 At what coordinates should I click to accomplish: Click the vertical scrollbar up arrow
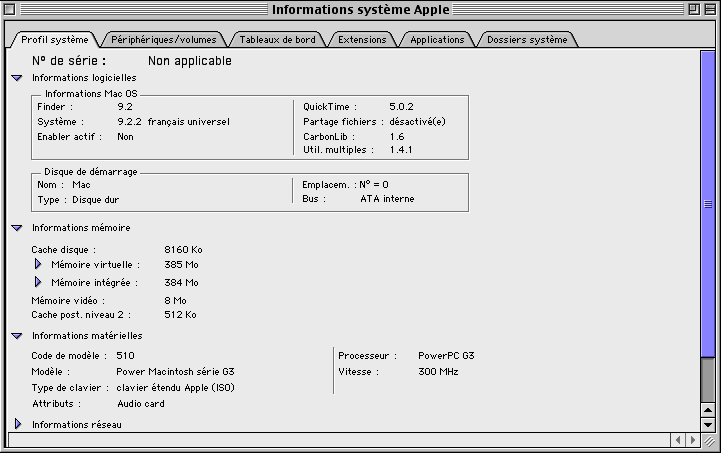coord(708,410)
